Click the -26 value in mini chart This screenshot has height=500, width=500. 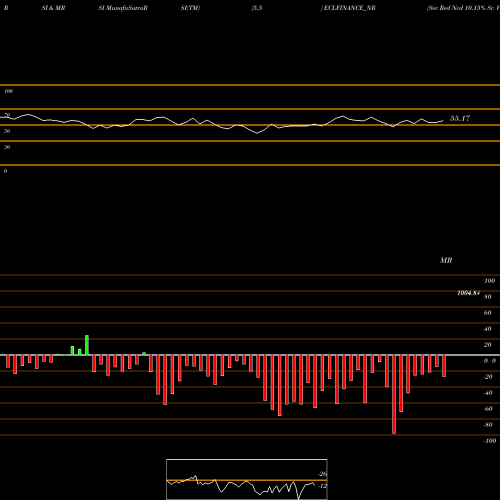[x=323, y=474]
